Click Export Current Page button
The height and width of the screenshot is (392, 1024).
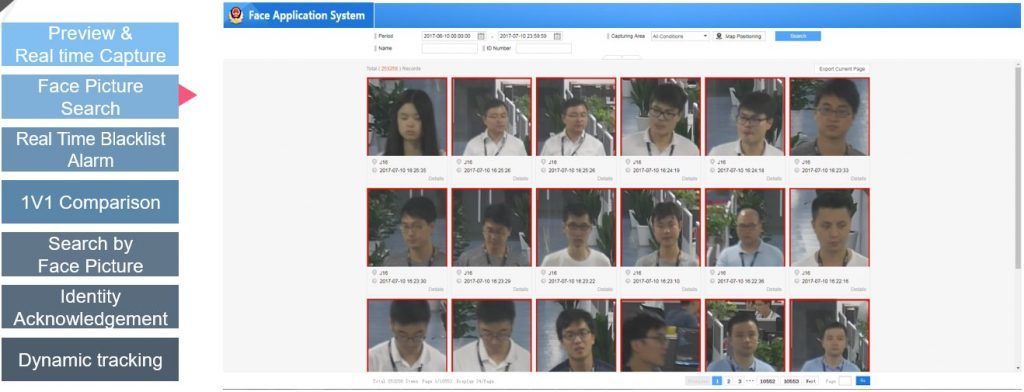(842, 69)
